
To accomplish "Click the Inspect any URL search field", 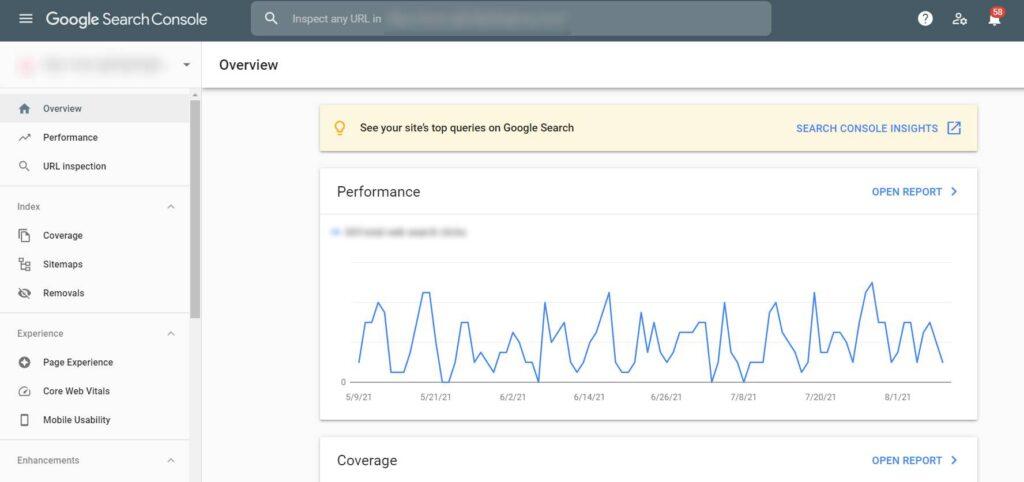I will click(x=511, y=18).
